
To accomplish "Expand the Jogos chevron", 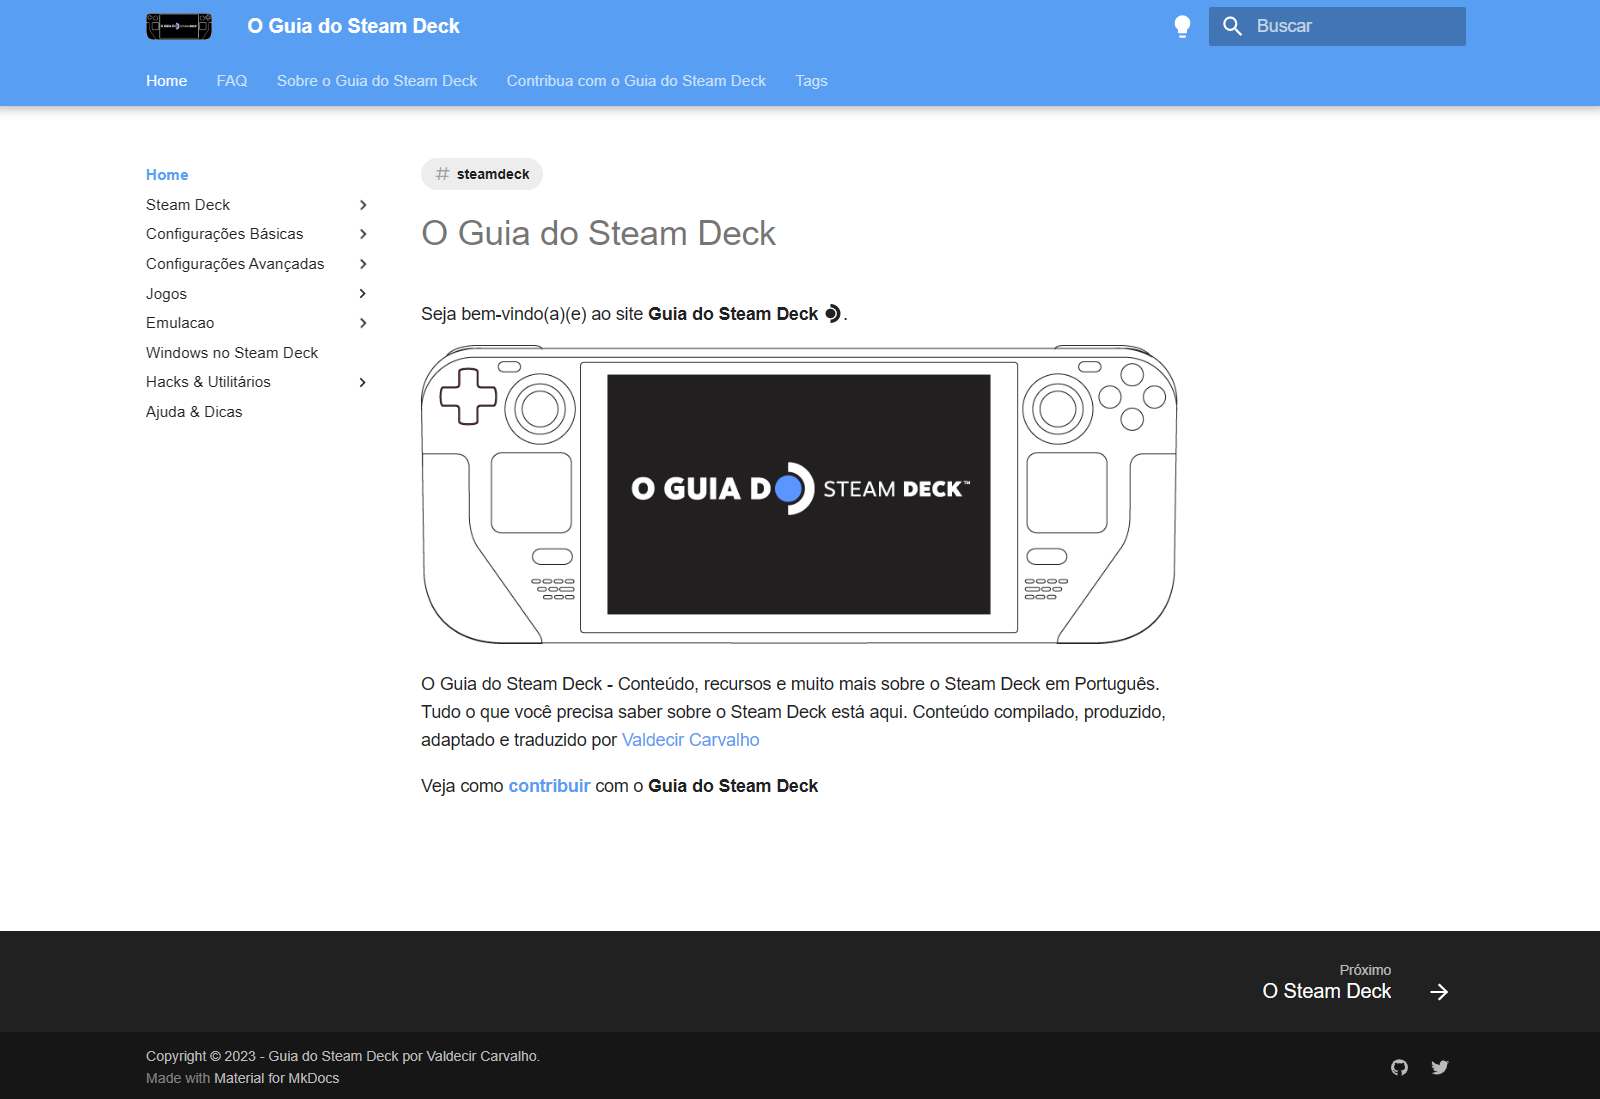I will pos(363,294).
